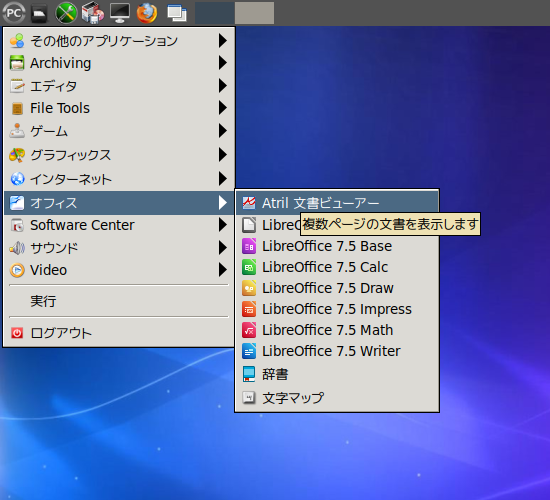Click the blank LibreOffice document icon
This screenshot has height=500, width=550.
(x=249, y=225)
